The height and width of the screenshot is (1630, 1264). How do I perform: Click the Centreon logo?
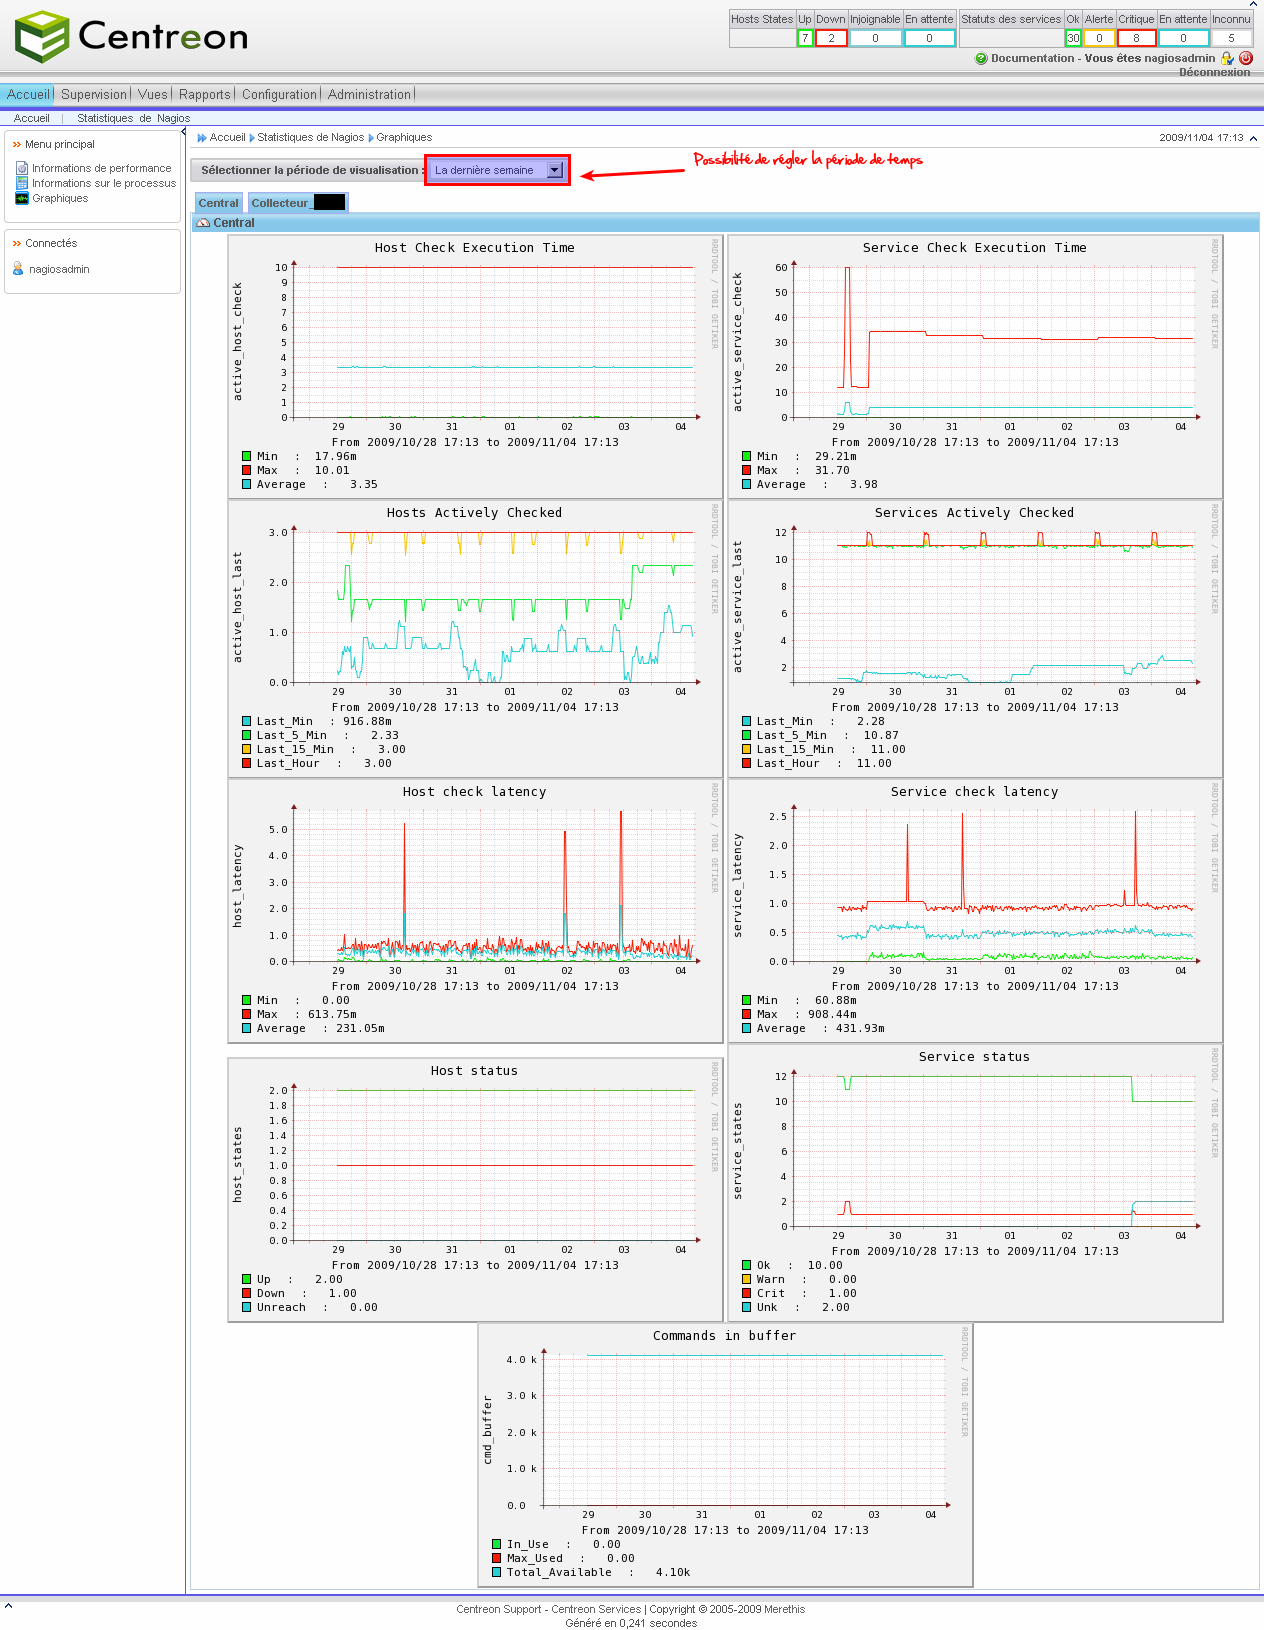(132, 37)
